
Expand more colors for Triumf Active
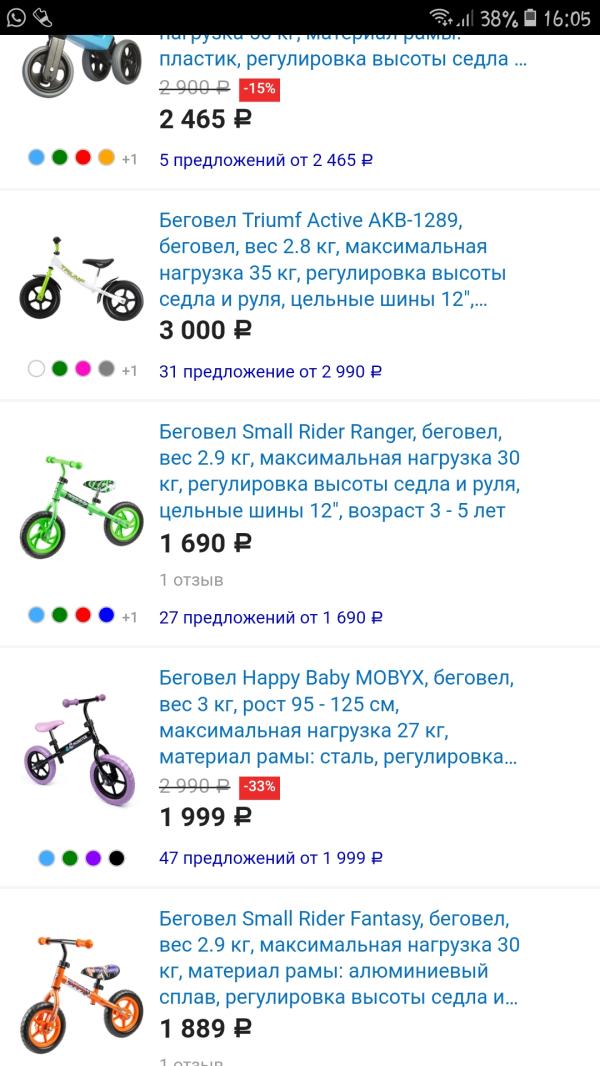tap(129, 370)
